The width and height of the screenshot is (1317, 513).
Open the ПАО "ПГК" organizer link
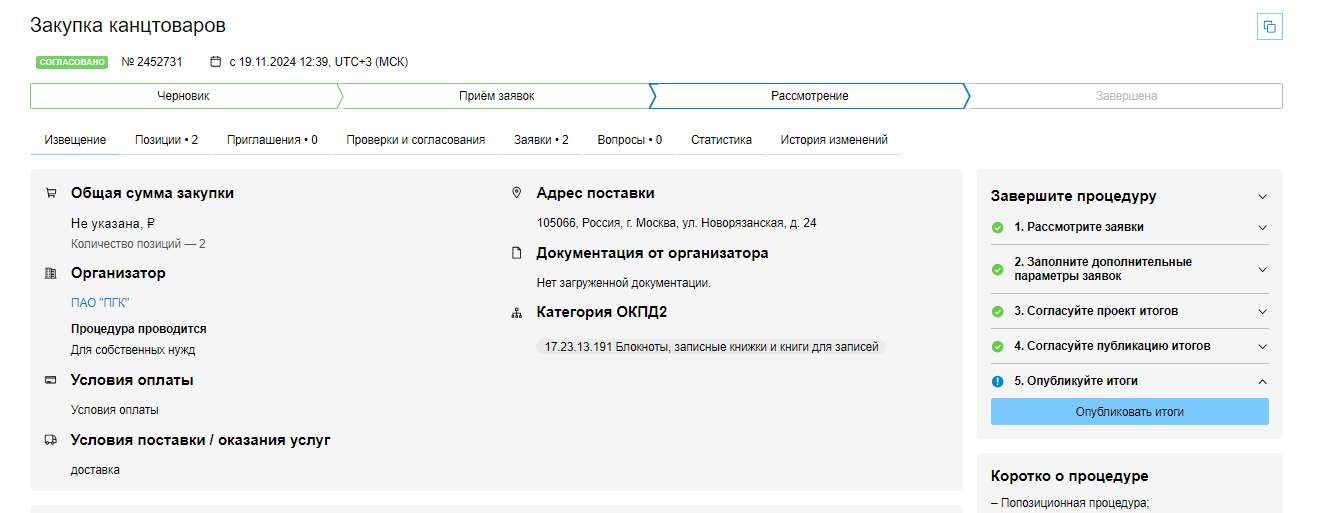click(x=100, y=303)
